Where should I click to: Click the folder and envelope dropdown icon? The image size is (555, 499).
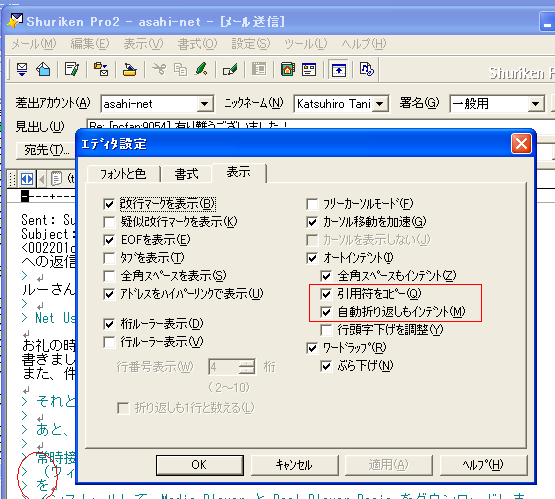101,69
